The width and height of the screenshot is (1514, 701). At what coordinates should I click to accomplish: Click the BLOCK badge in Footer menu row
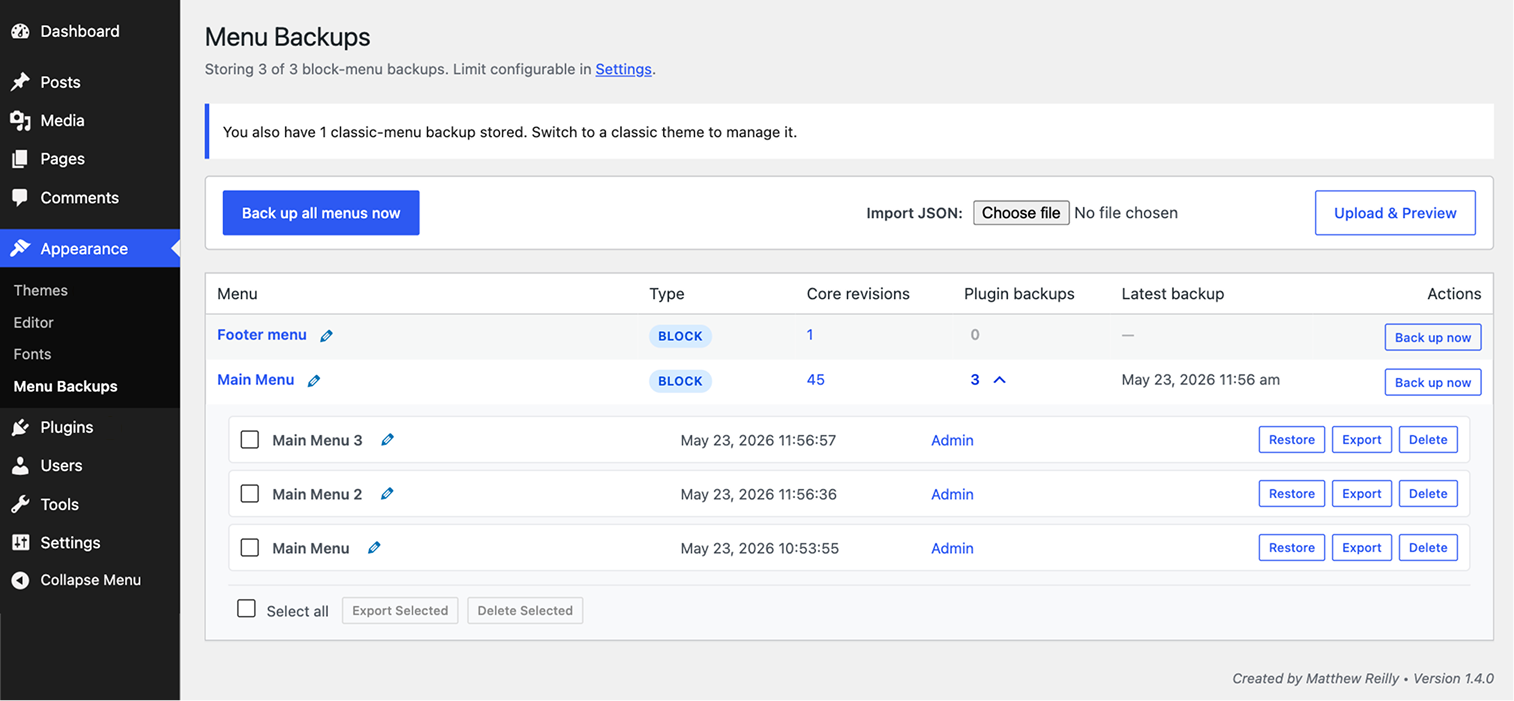680,336
